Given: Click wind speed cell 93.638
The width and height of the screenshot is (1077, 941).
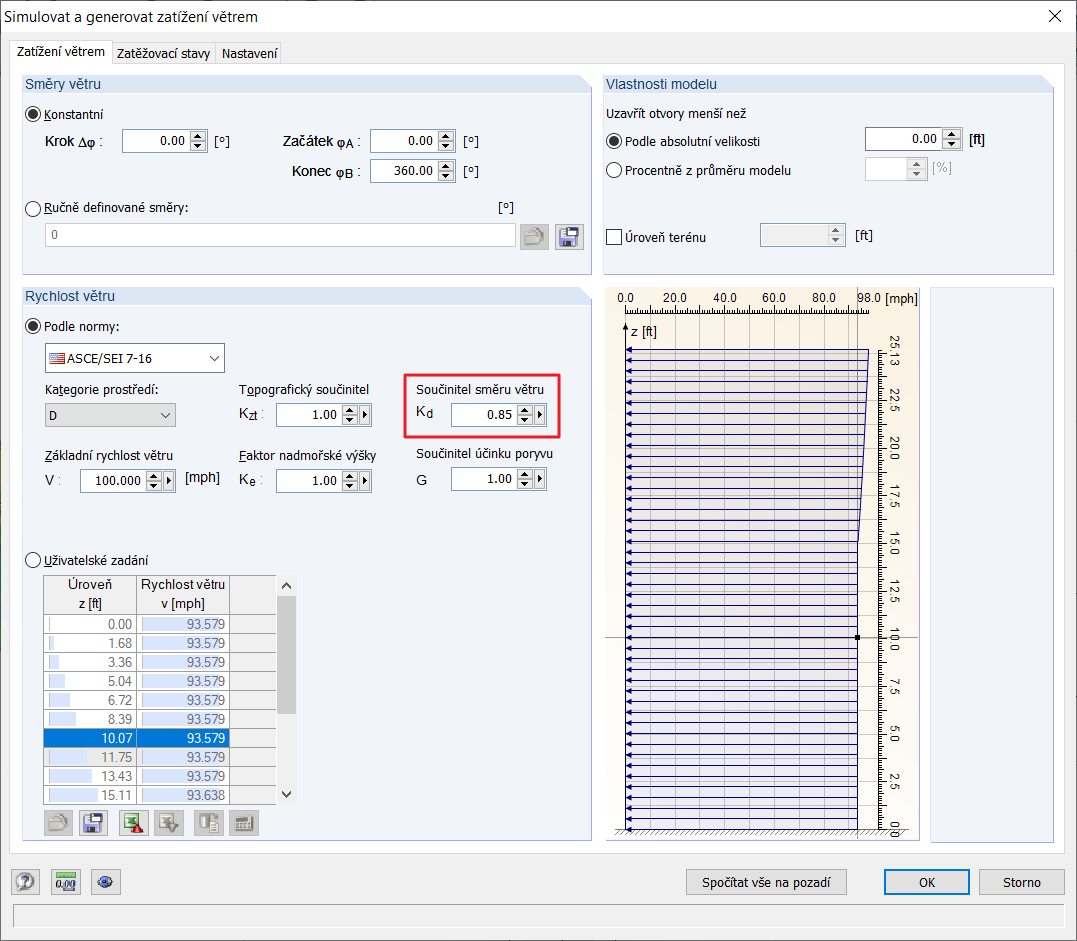Looking at the screenshot, I should point(183,795).
